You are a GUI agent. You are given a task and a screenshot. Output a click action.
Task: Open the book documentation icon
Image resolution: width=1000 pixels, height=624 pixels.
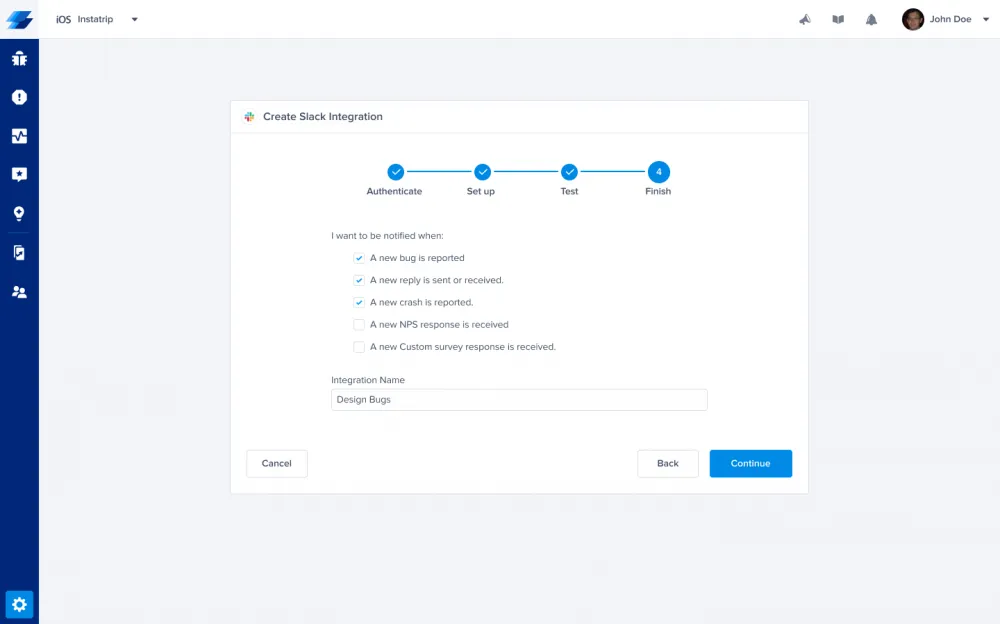point(838,19)
